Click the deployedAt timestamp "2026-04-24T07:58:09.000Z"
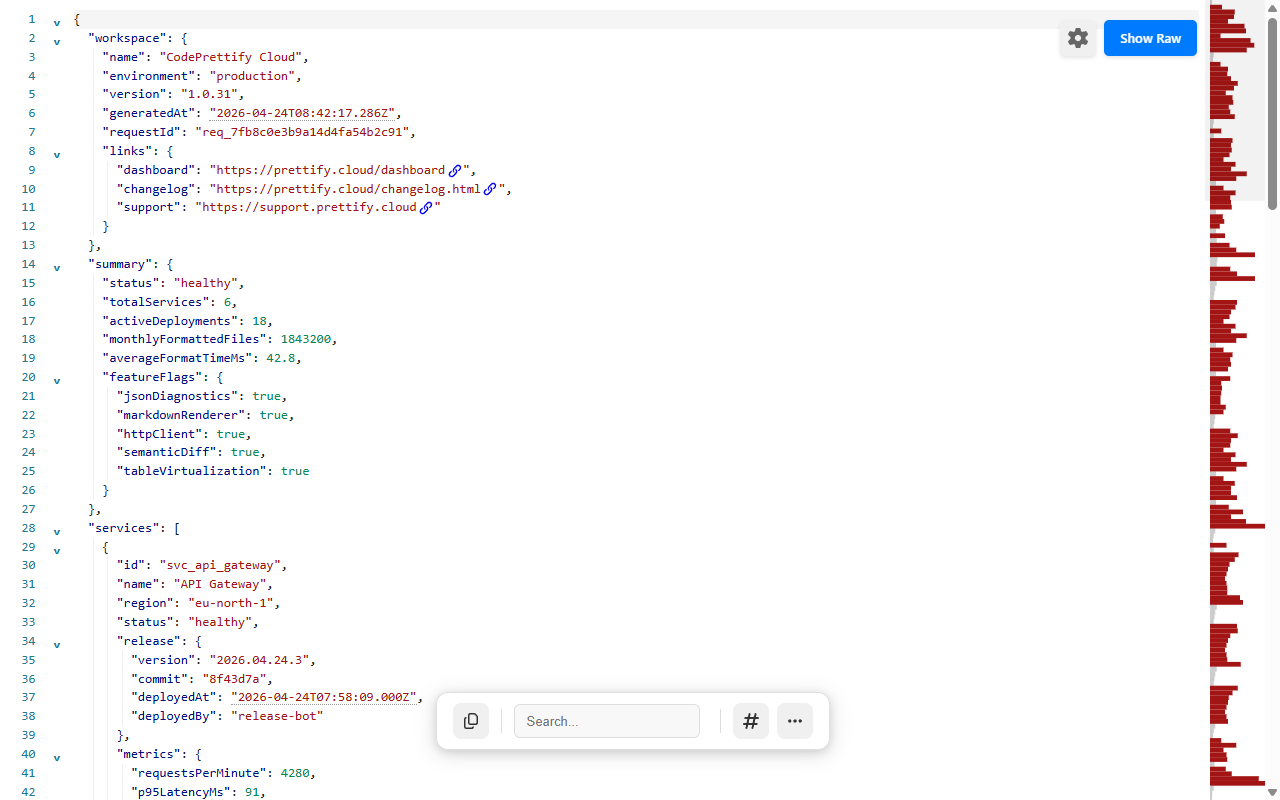1280x800 pixels. (x=323, y=697)
